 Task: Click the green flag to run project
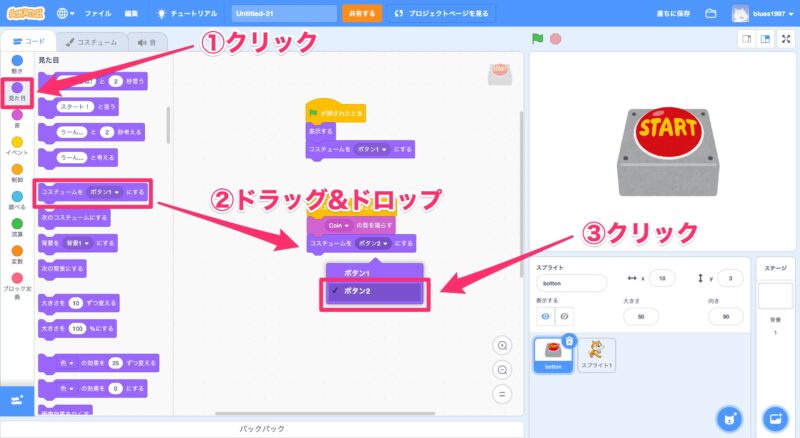538,39
